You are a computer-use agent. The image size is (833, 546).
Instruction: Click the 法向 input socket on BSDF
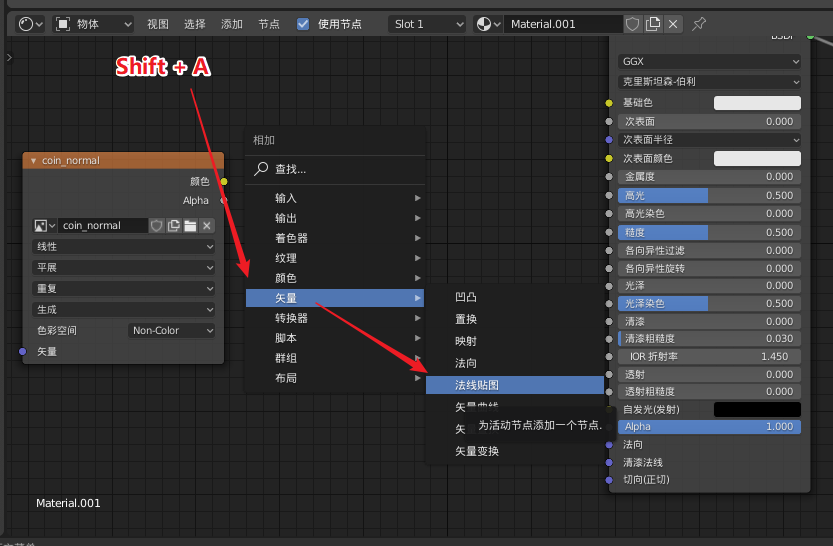[x=609, y=445]
